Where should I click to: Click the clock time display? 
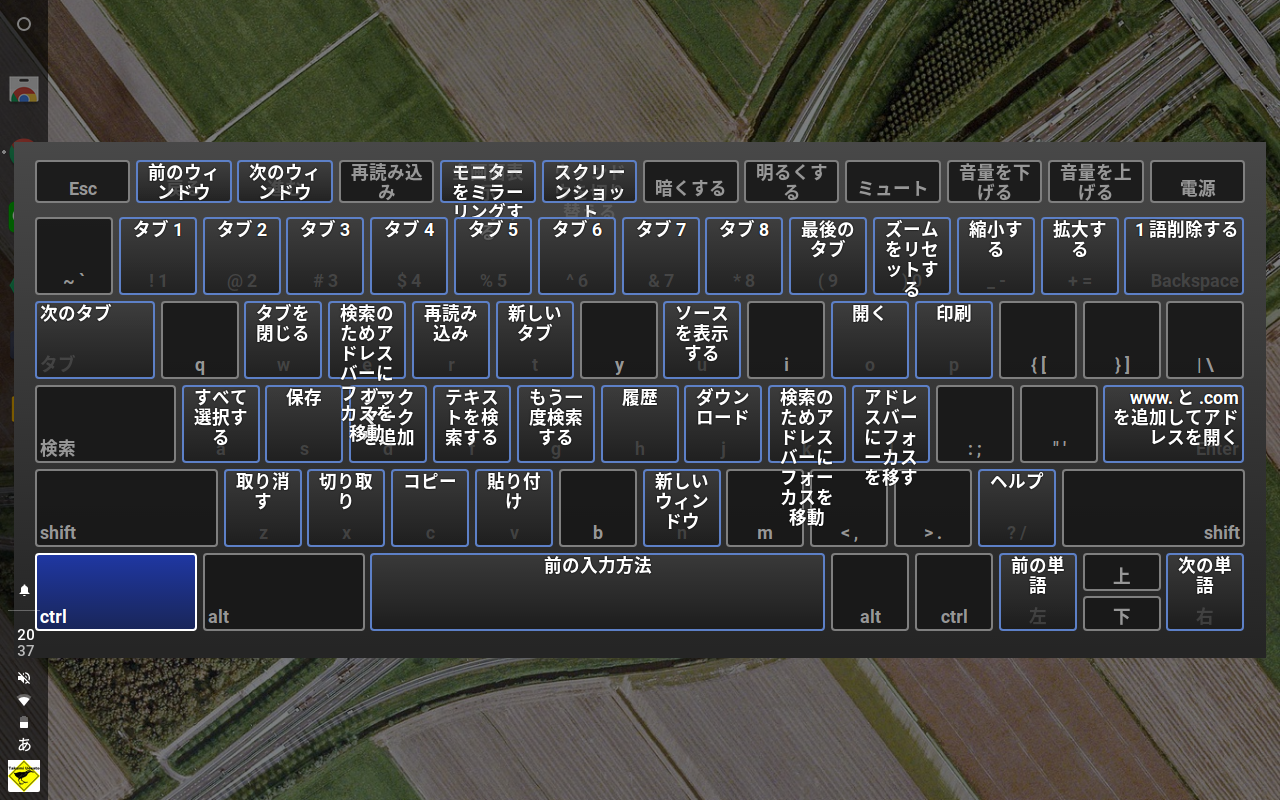[25, 643]
